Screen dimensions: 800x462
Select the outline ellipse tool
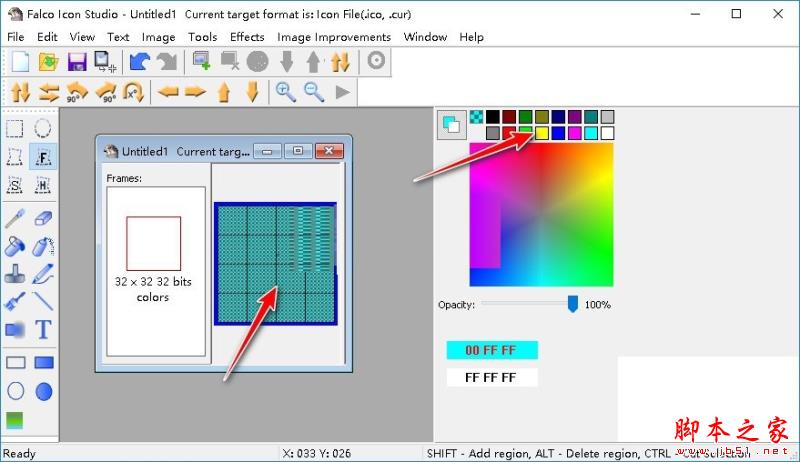[x=16, y=392]
